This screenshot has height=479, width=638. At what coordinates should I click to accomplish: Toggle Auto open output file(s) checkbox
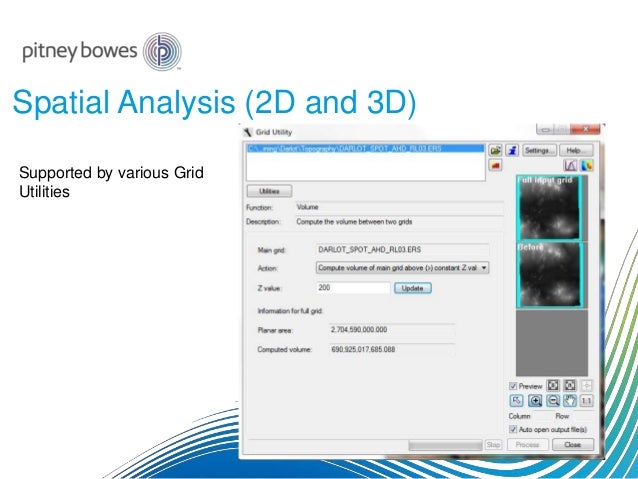[513, 429]
